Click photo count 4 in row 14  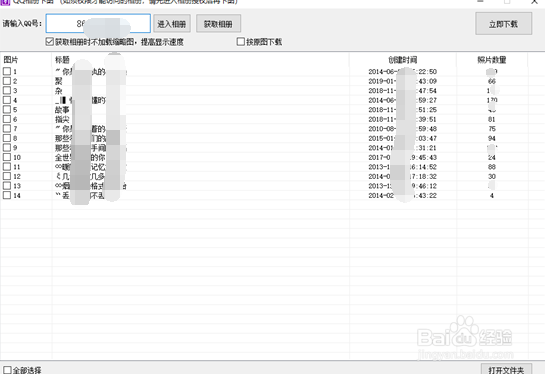pyautogui.click(x=492, y=196)
